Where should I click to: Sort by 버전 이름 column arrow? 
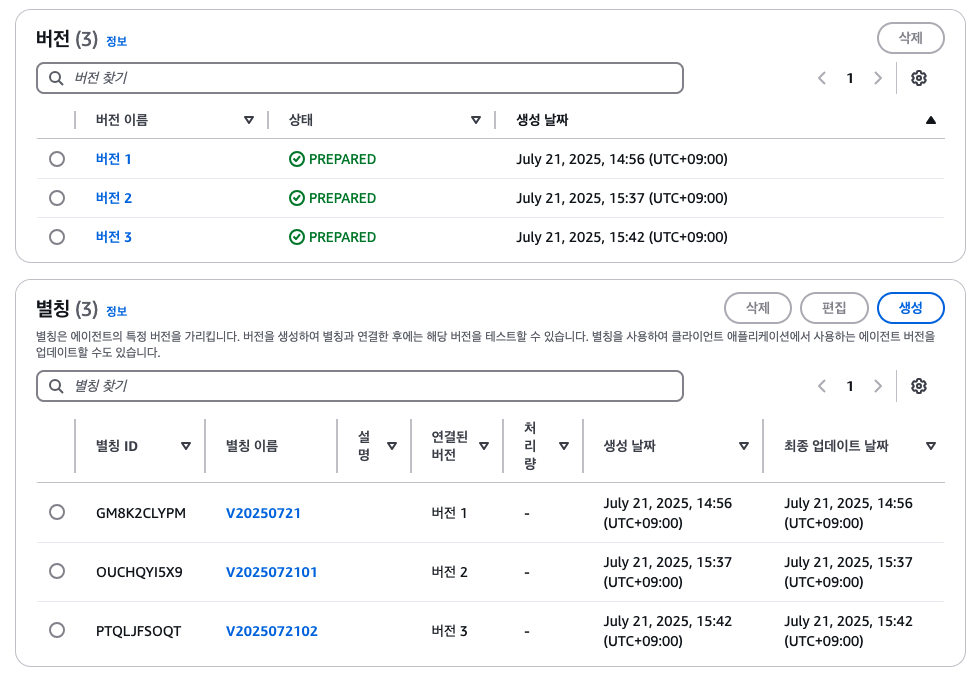248,120
